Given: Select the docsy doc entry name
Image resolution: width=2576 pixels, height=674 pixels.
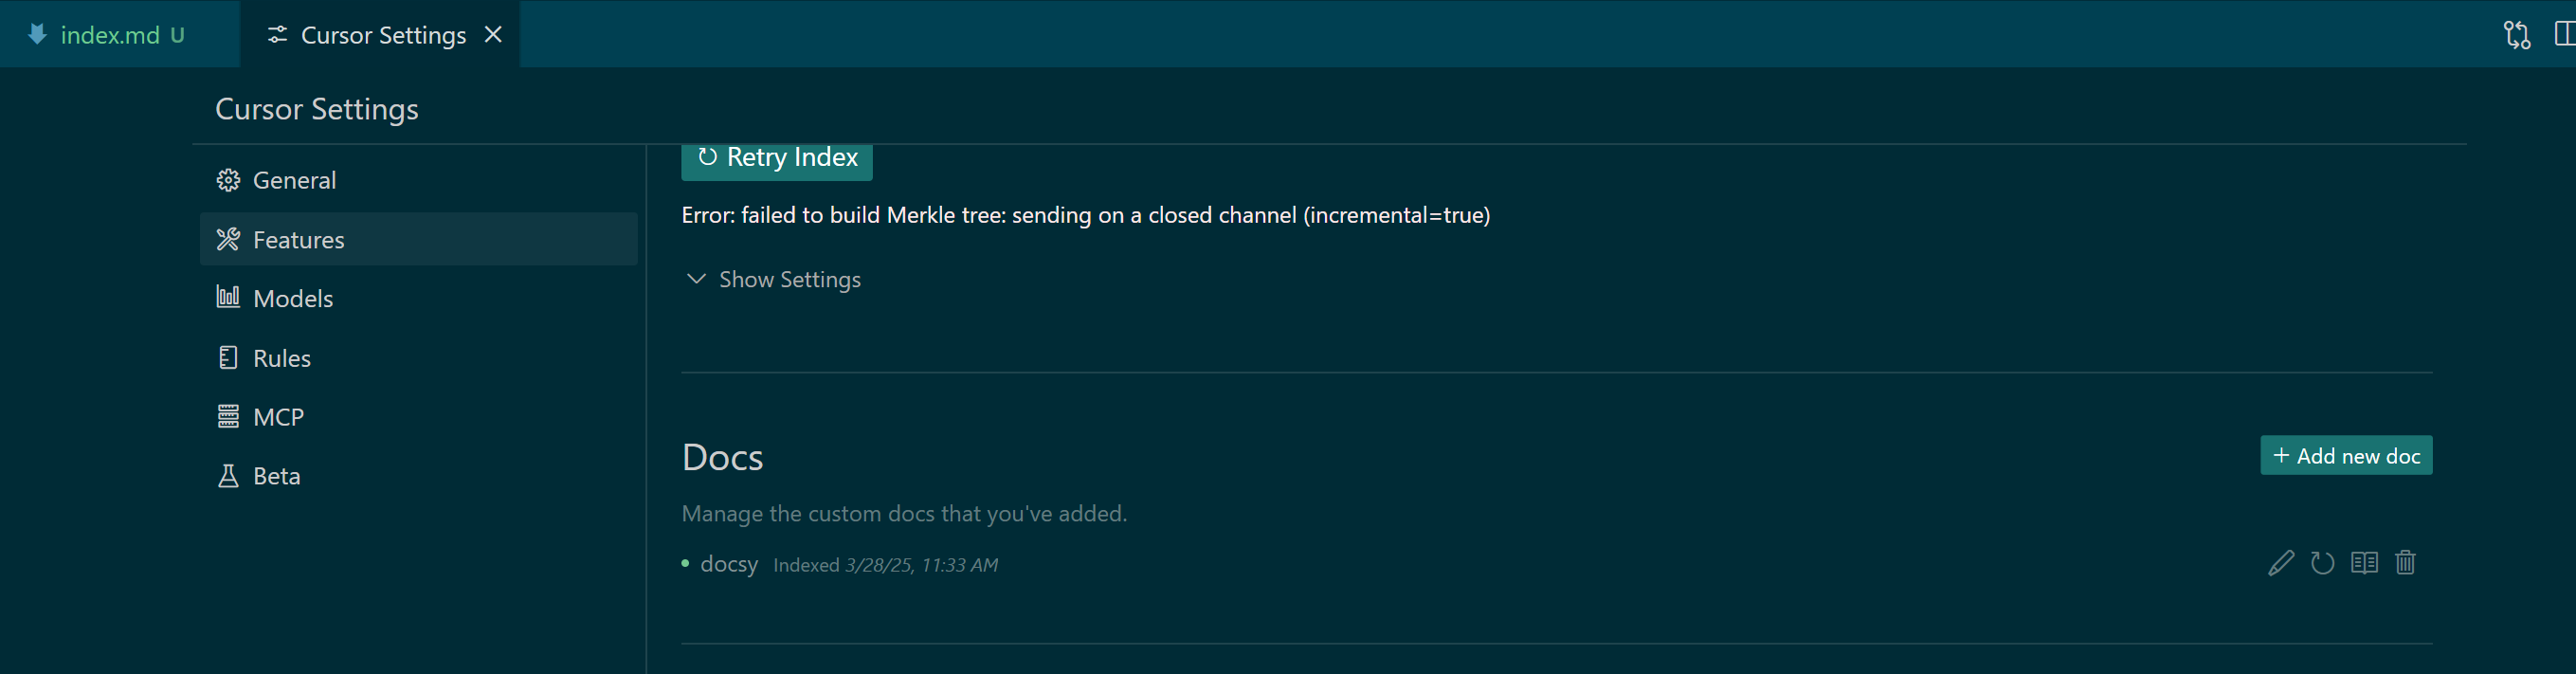Looking at the screenshot, I should 729,564.
